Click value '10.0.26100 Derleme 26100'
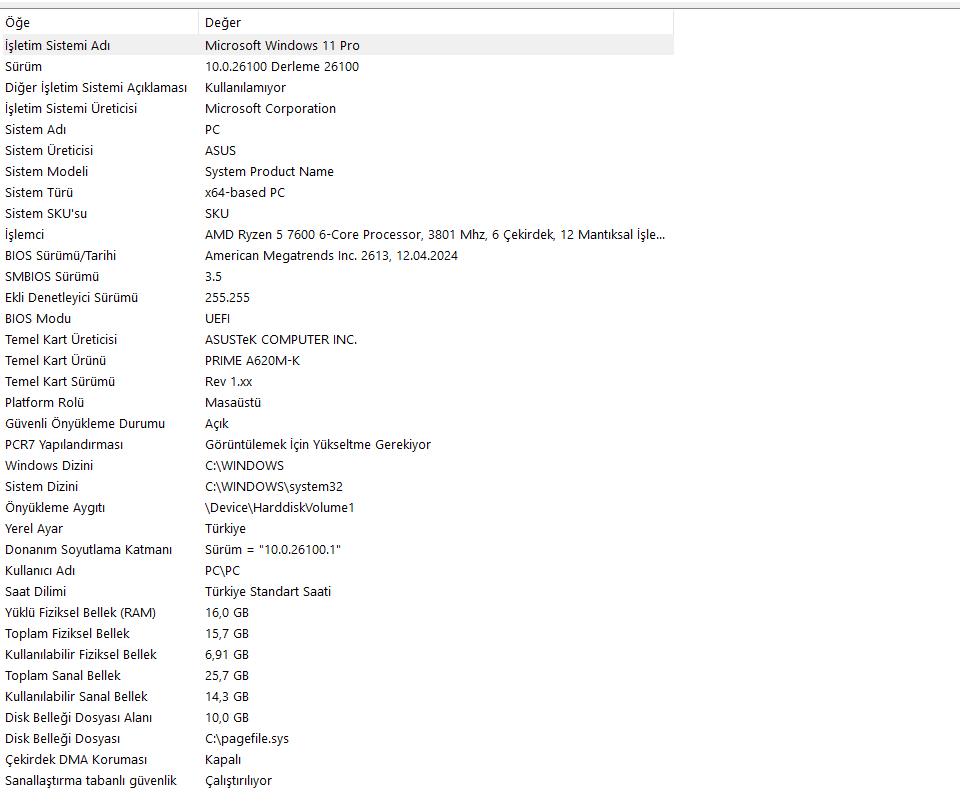This screenshot has height=794, width=960. click(x=282, y=67)
